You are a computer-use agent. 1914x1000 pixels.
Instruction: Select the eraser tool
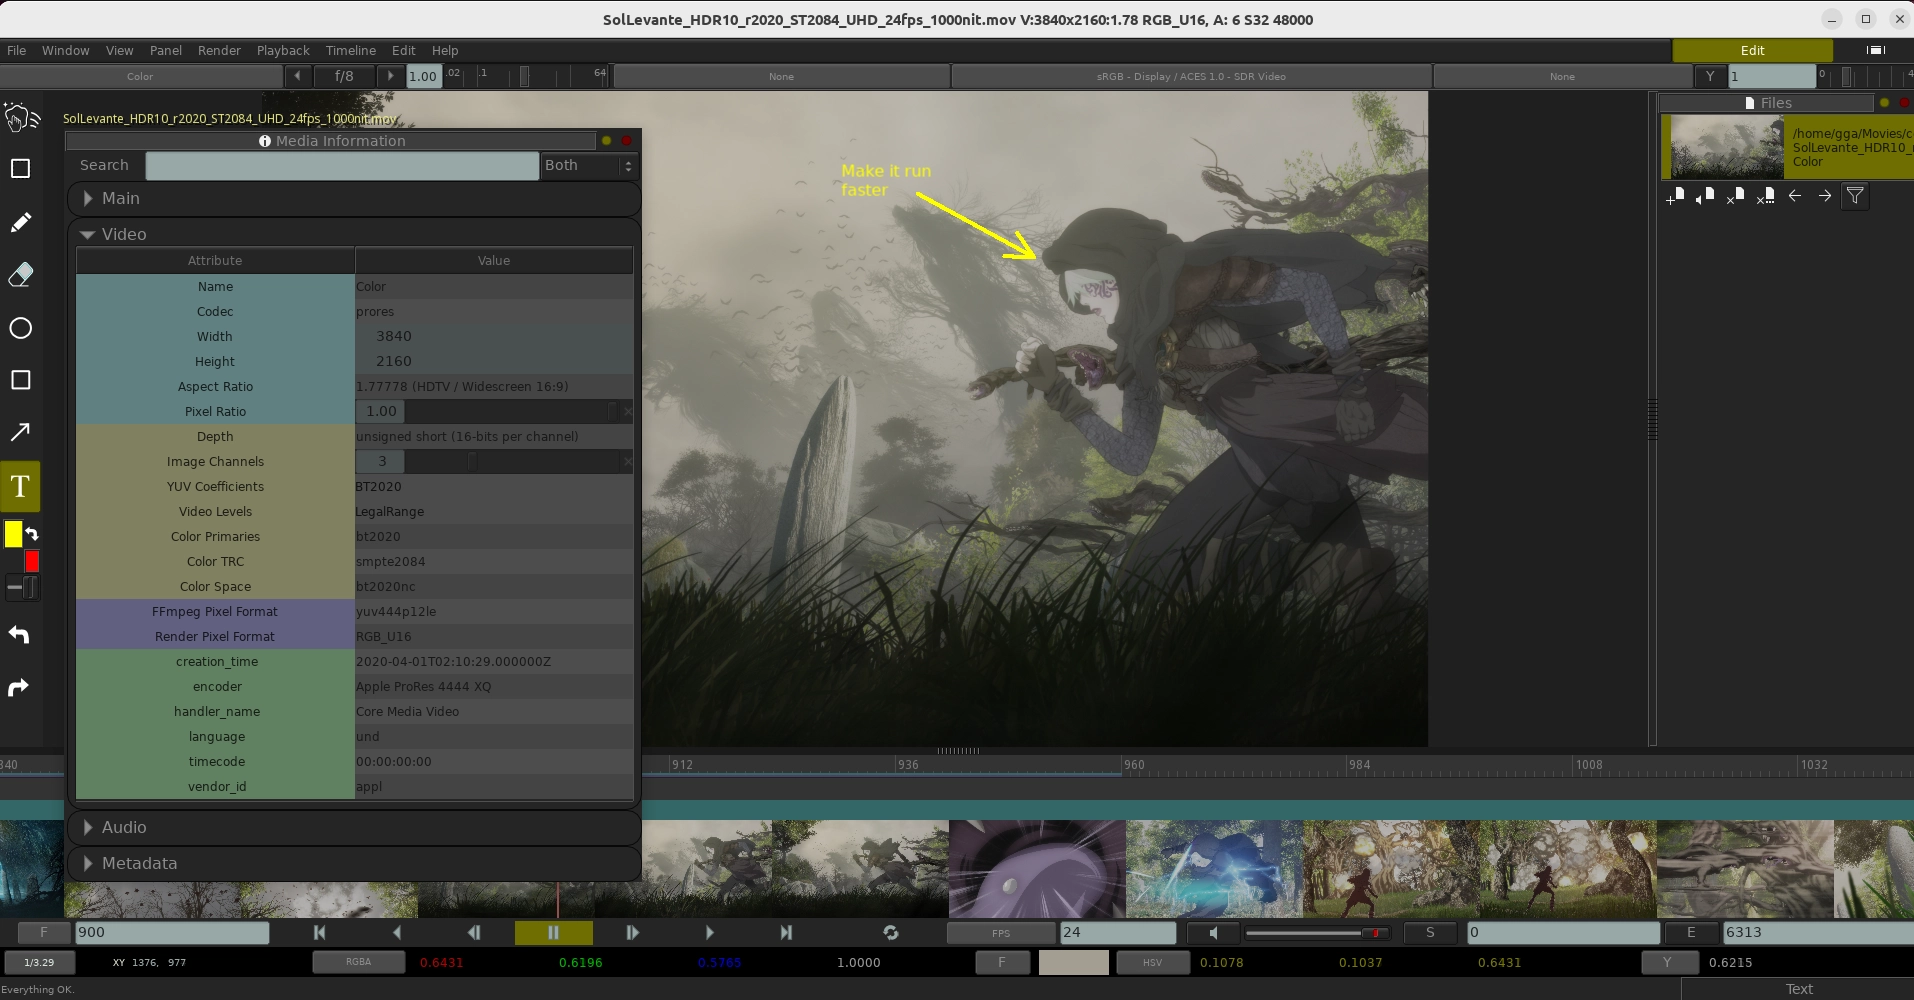[x=20, y=275]
